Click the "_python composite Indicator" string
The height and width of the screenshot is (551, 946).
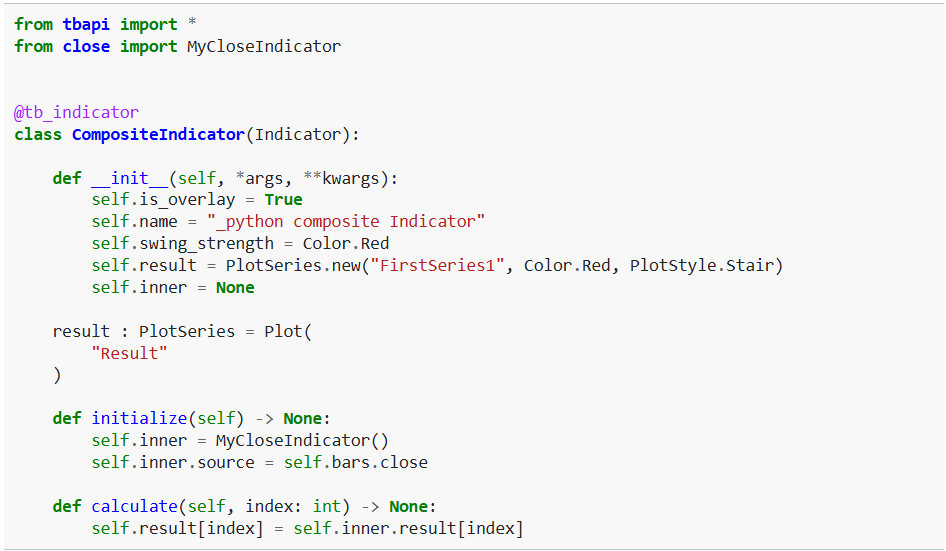point(346,222)
